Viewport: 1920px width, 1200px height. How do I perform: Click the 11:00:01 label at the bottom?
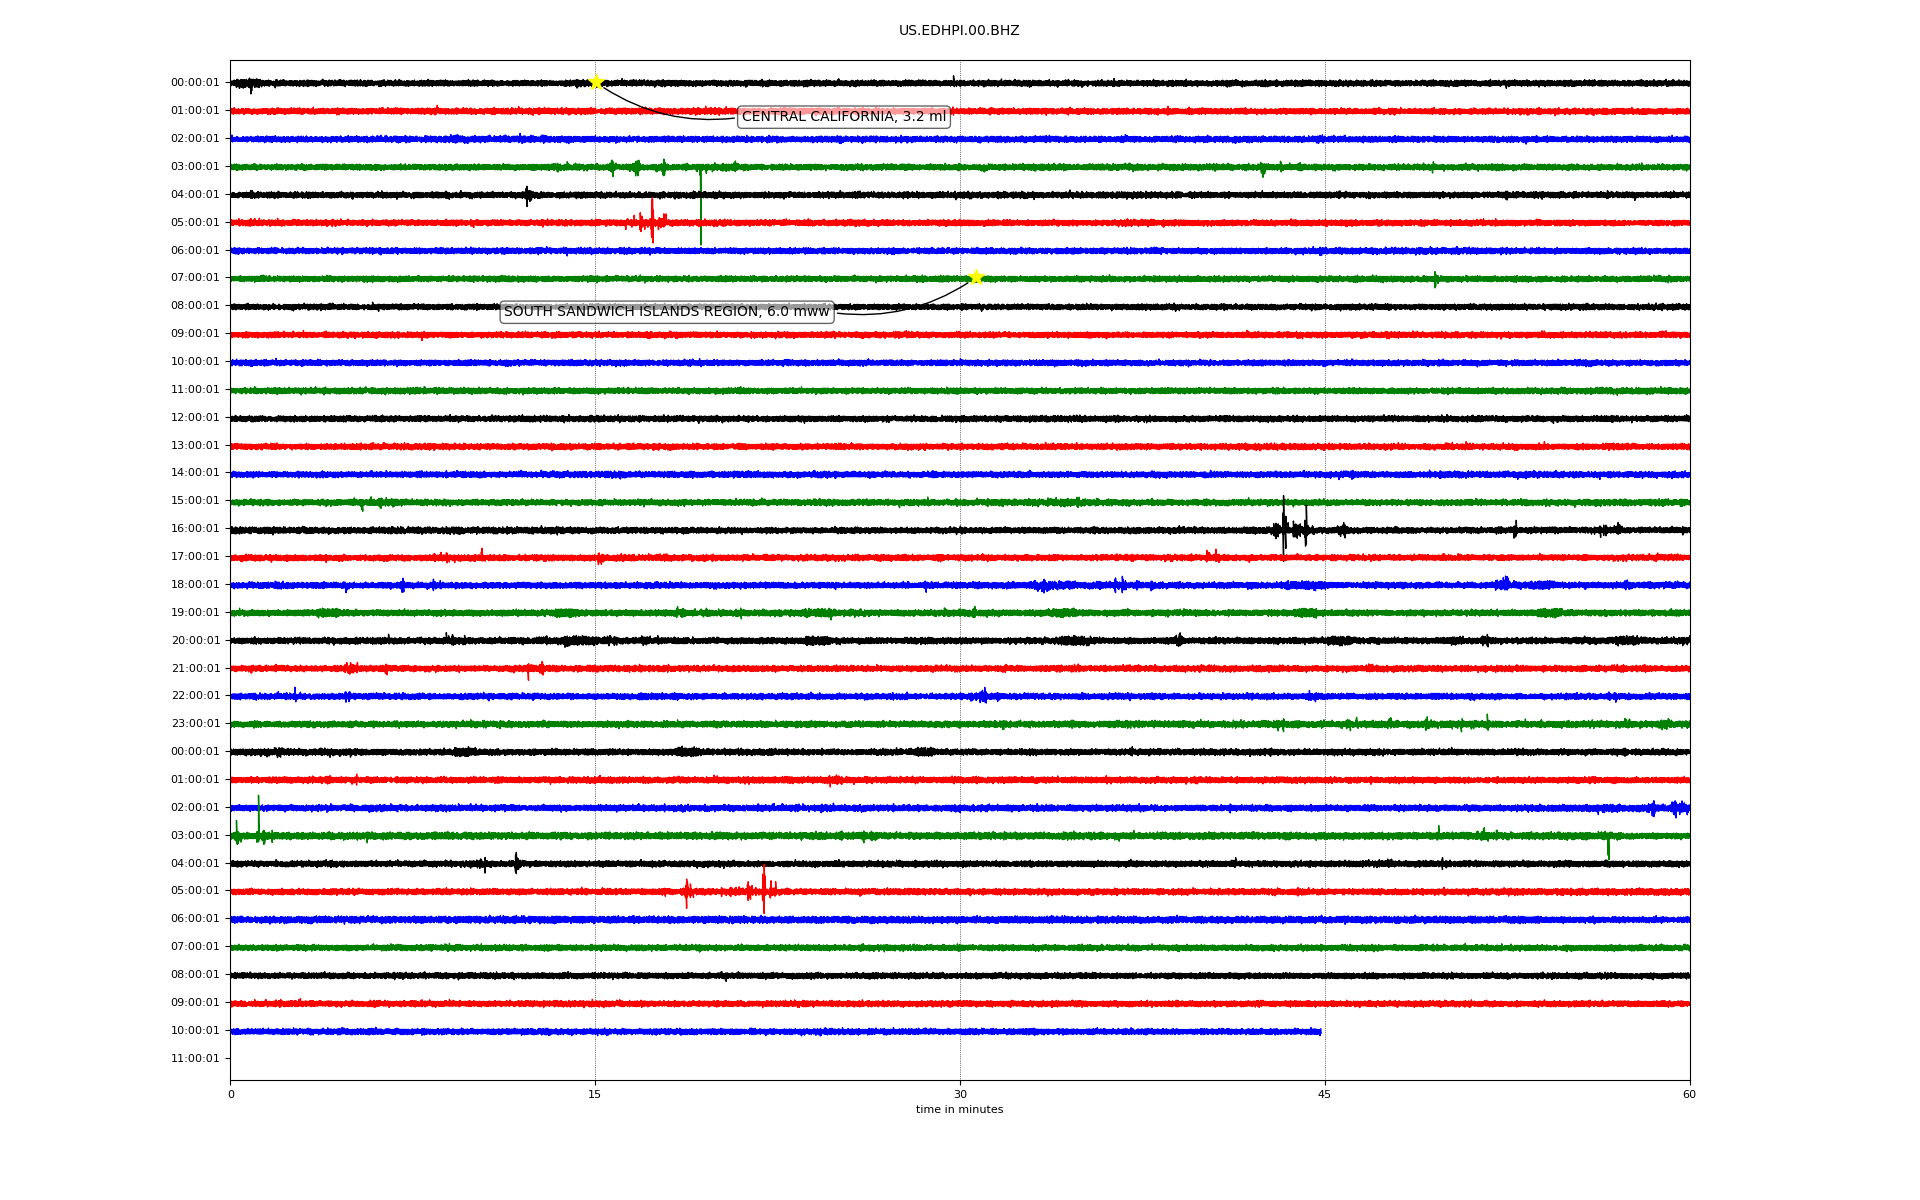pos(195,1058)
